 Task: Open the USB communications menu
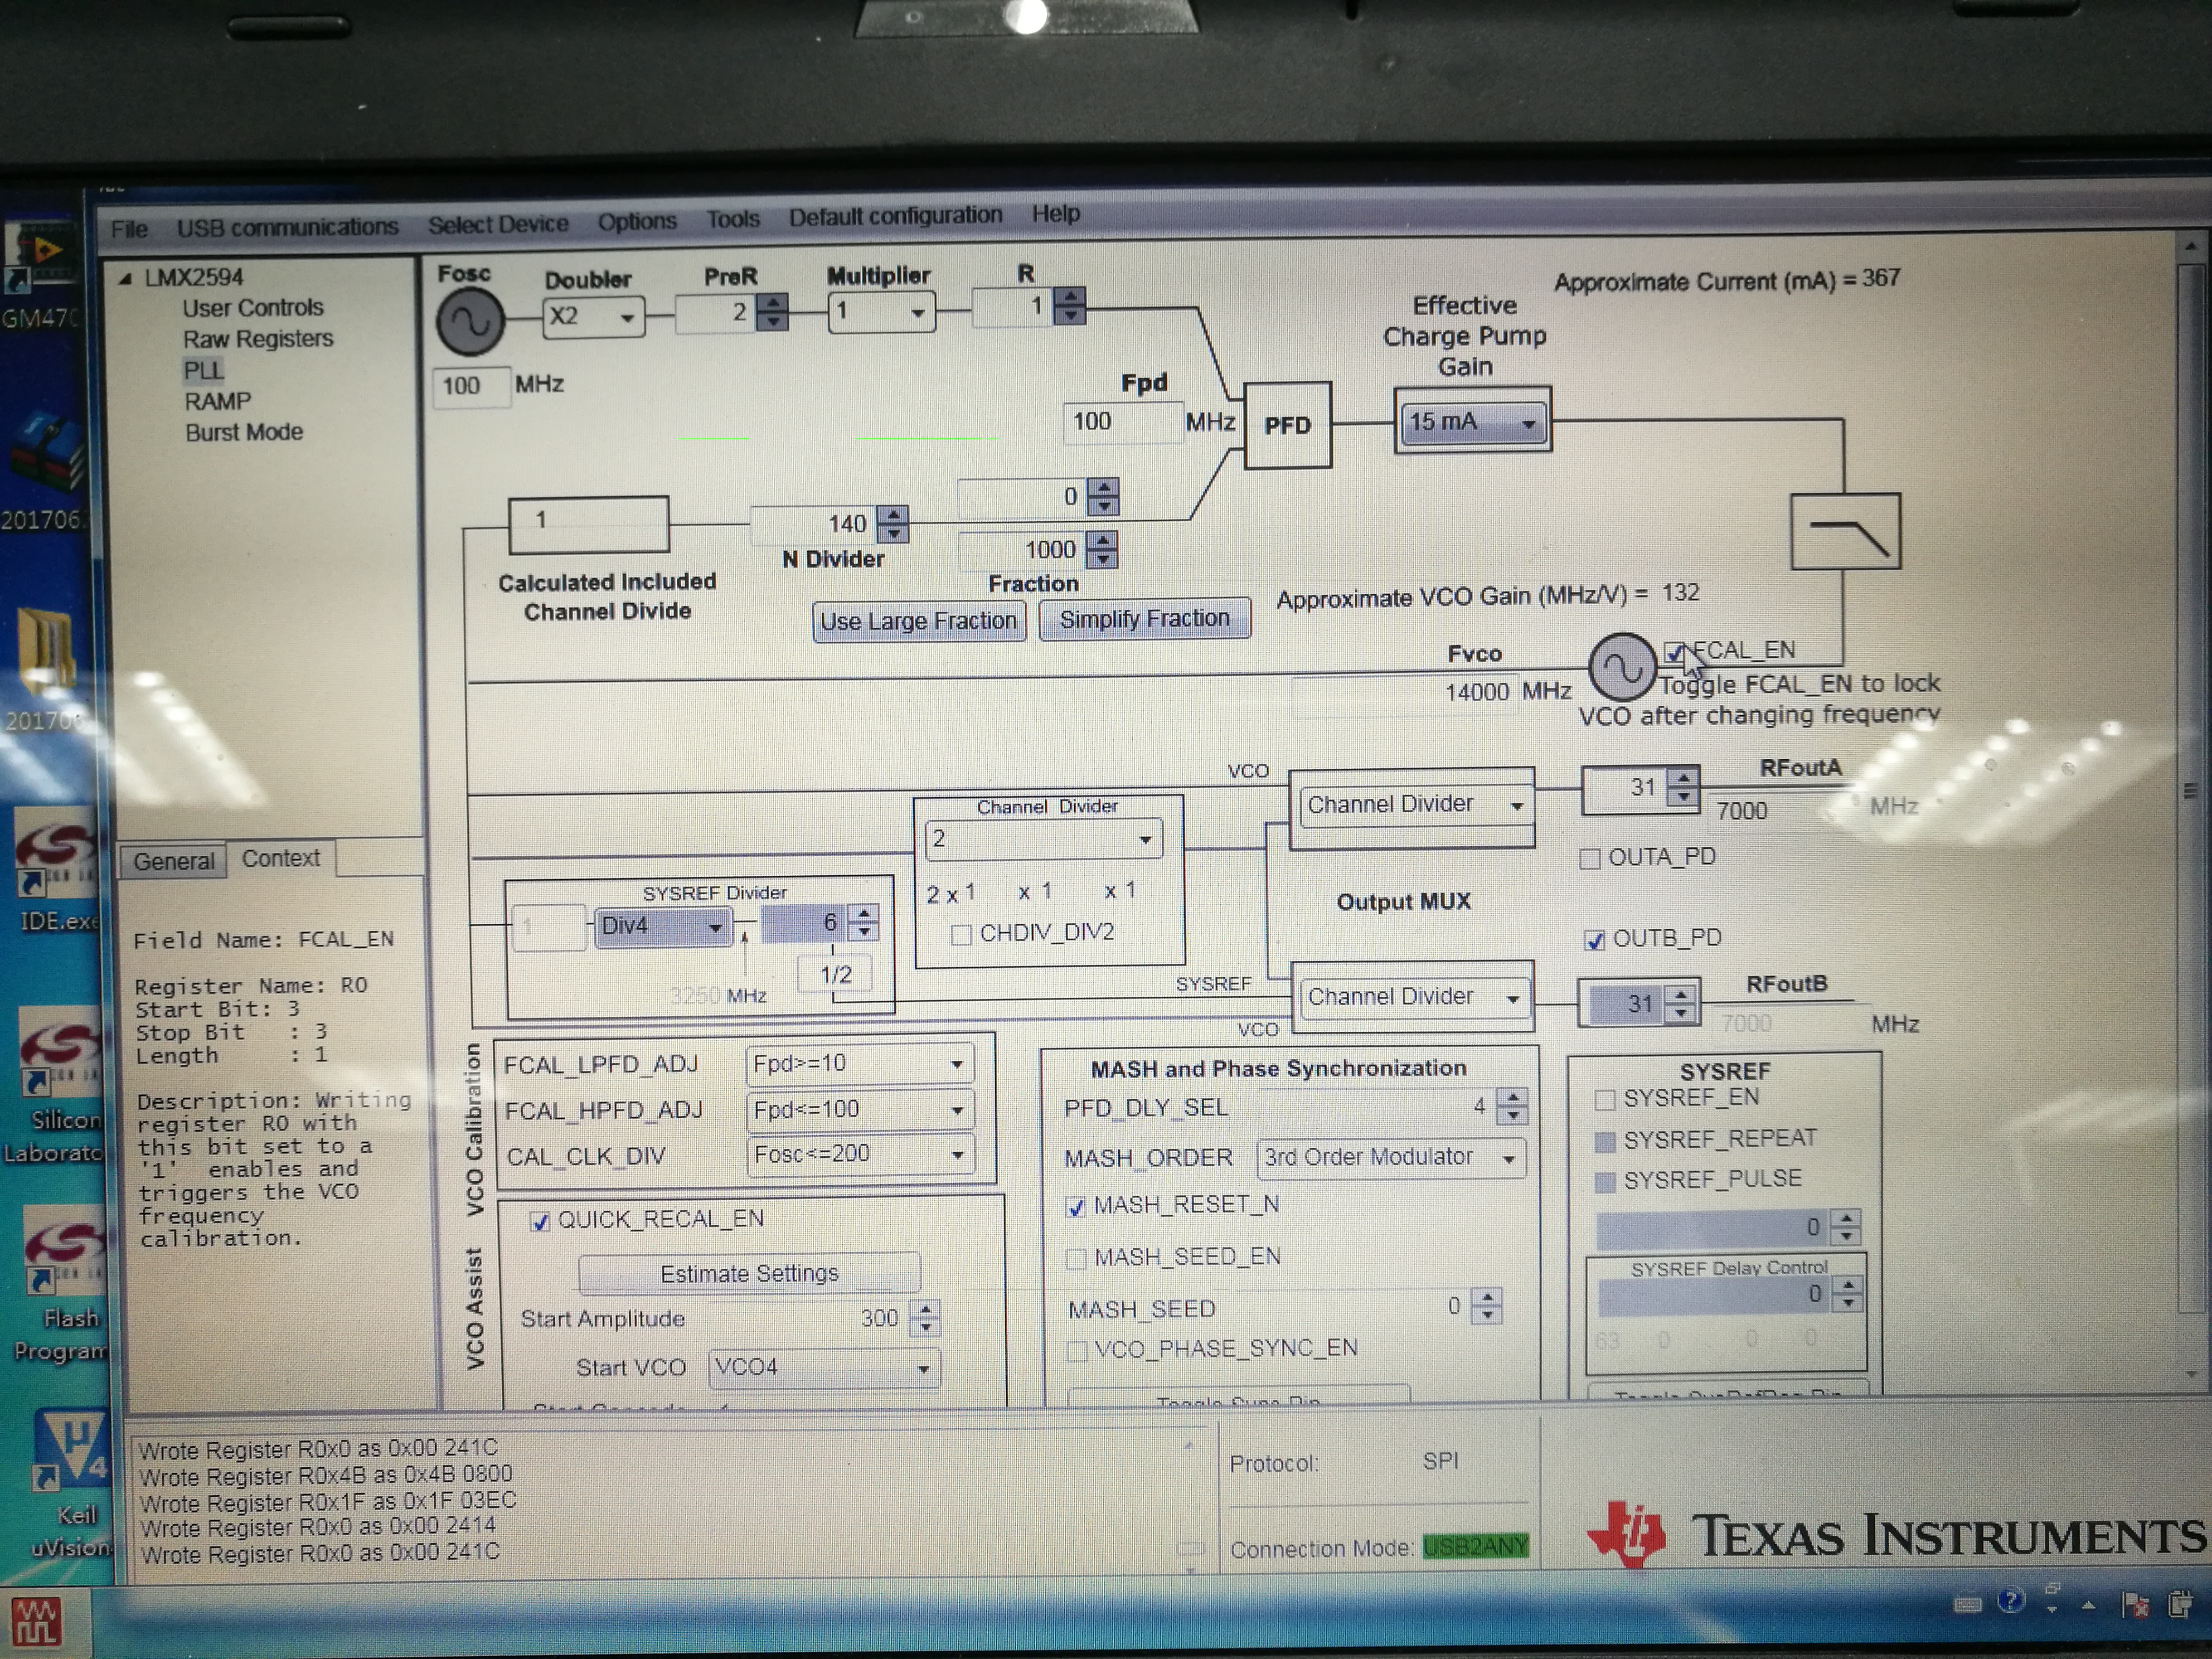point(287,228)
